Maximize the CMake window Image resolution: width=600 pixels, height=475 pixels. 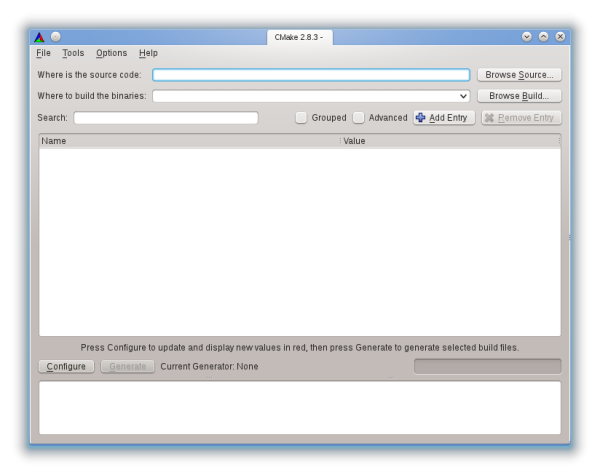[543, 37]
